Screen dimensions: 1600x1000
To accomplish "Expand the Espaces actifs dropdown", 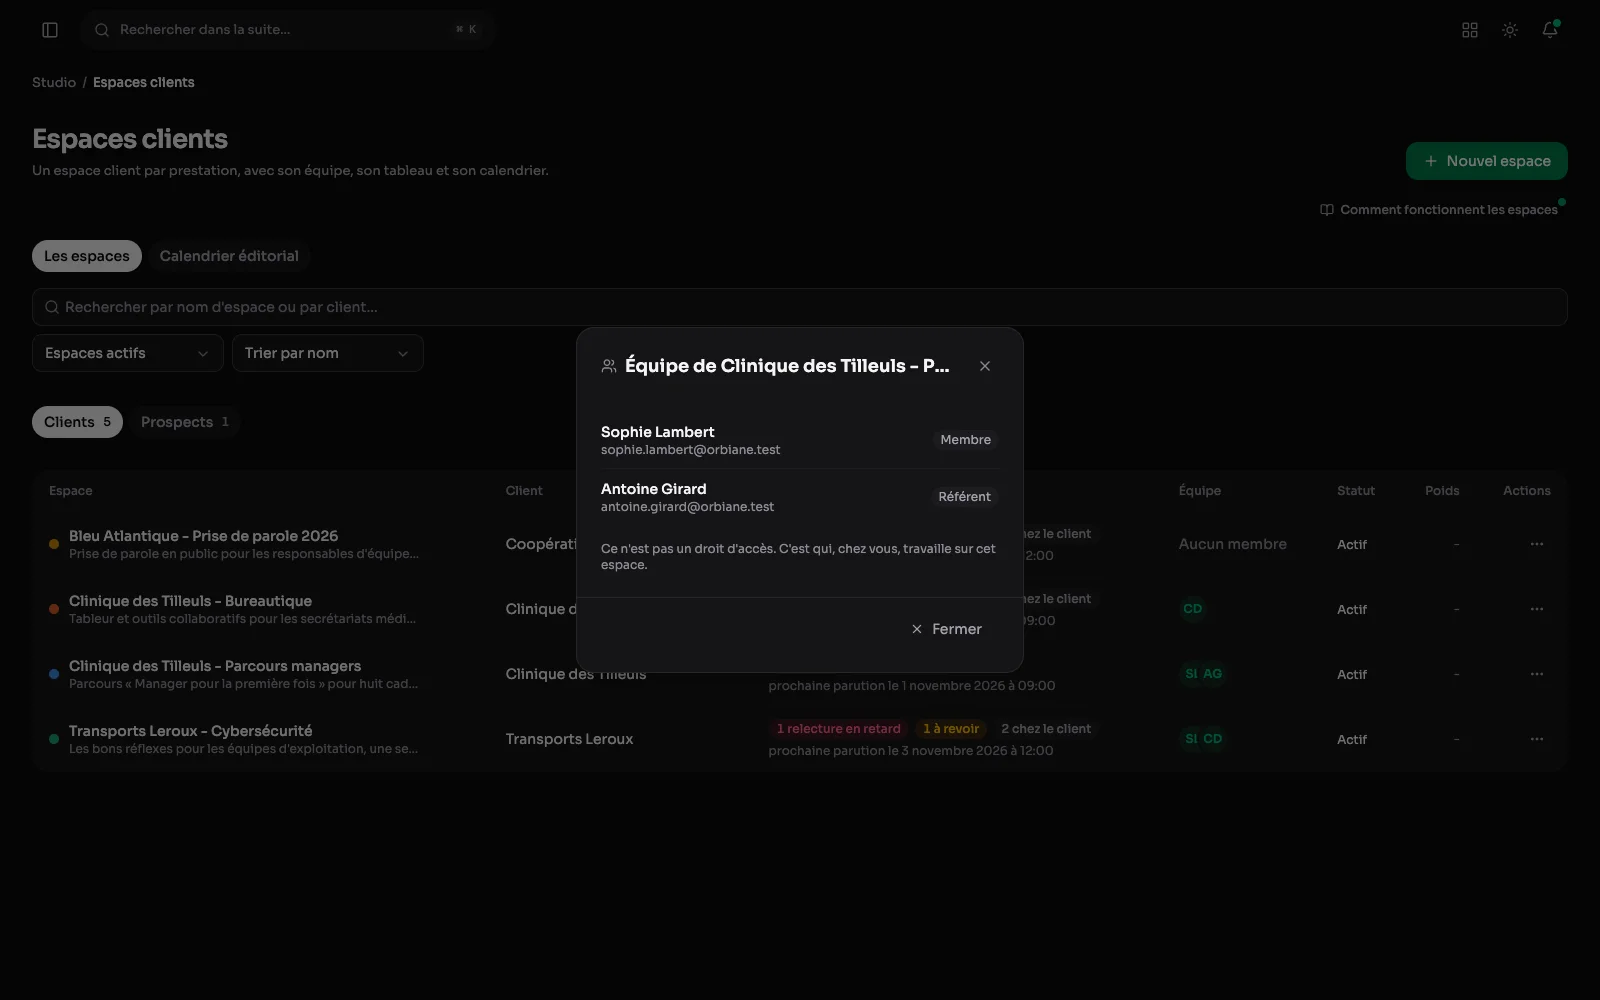I will (127, 353).
